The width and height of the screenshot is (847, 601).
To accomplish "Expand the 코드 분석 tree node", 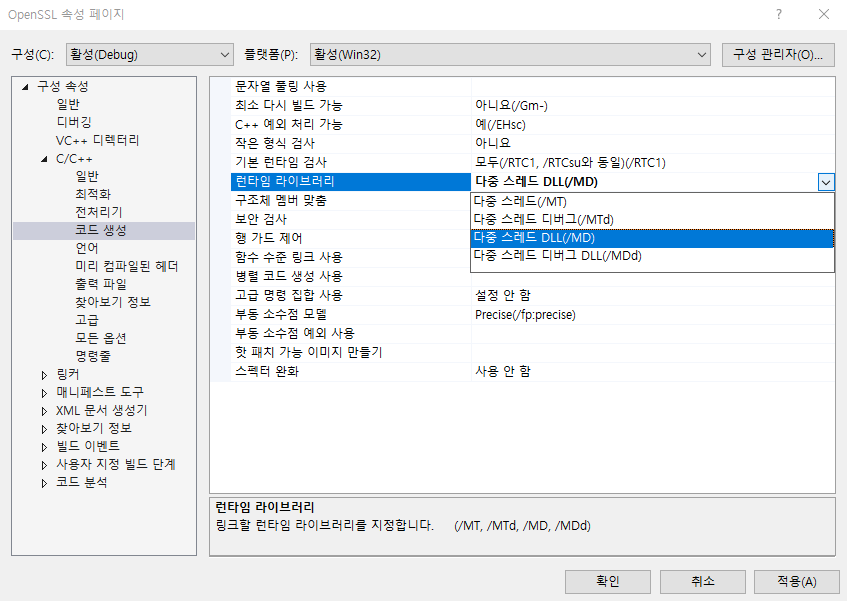I will click(44, 483).
